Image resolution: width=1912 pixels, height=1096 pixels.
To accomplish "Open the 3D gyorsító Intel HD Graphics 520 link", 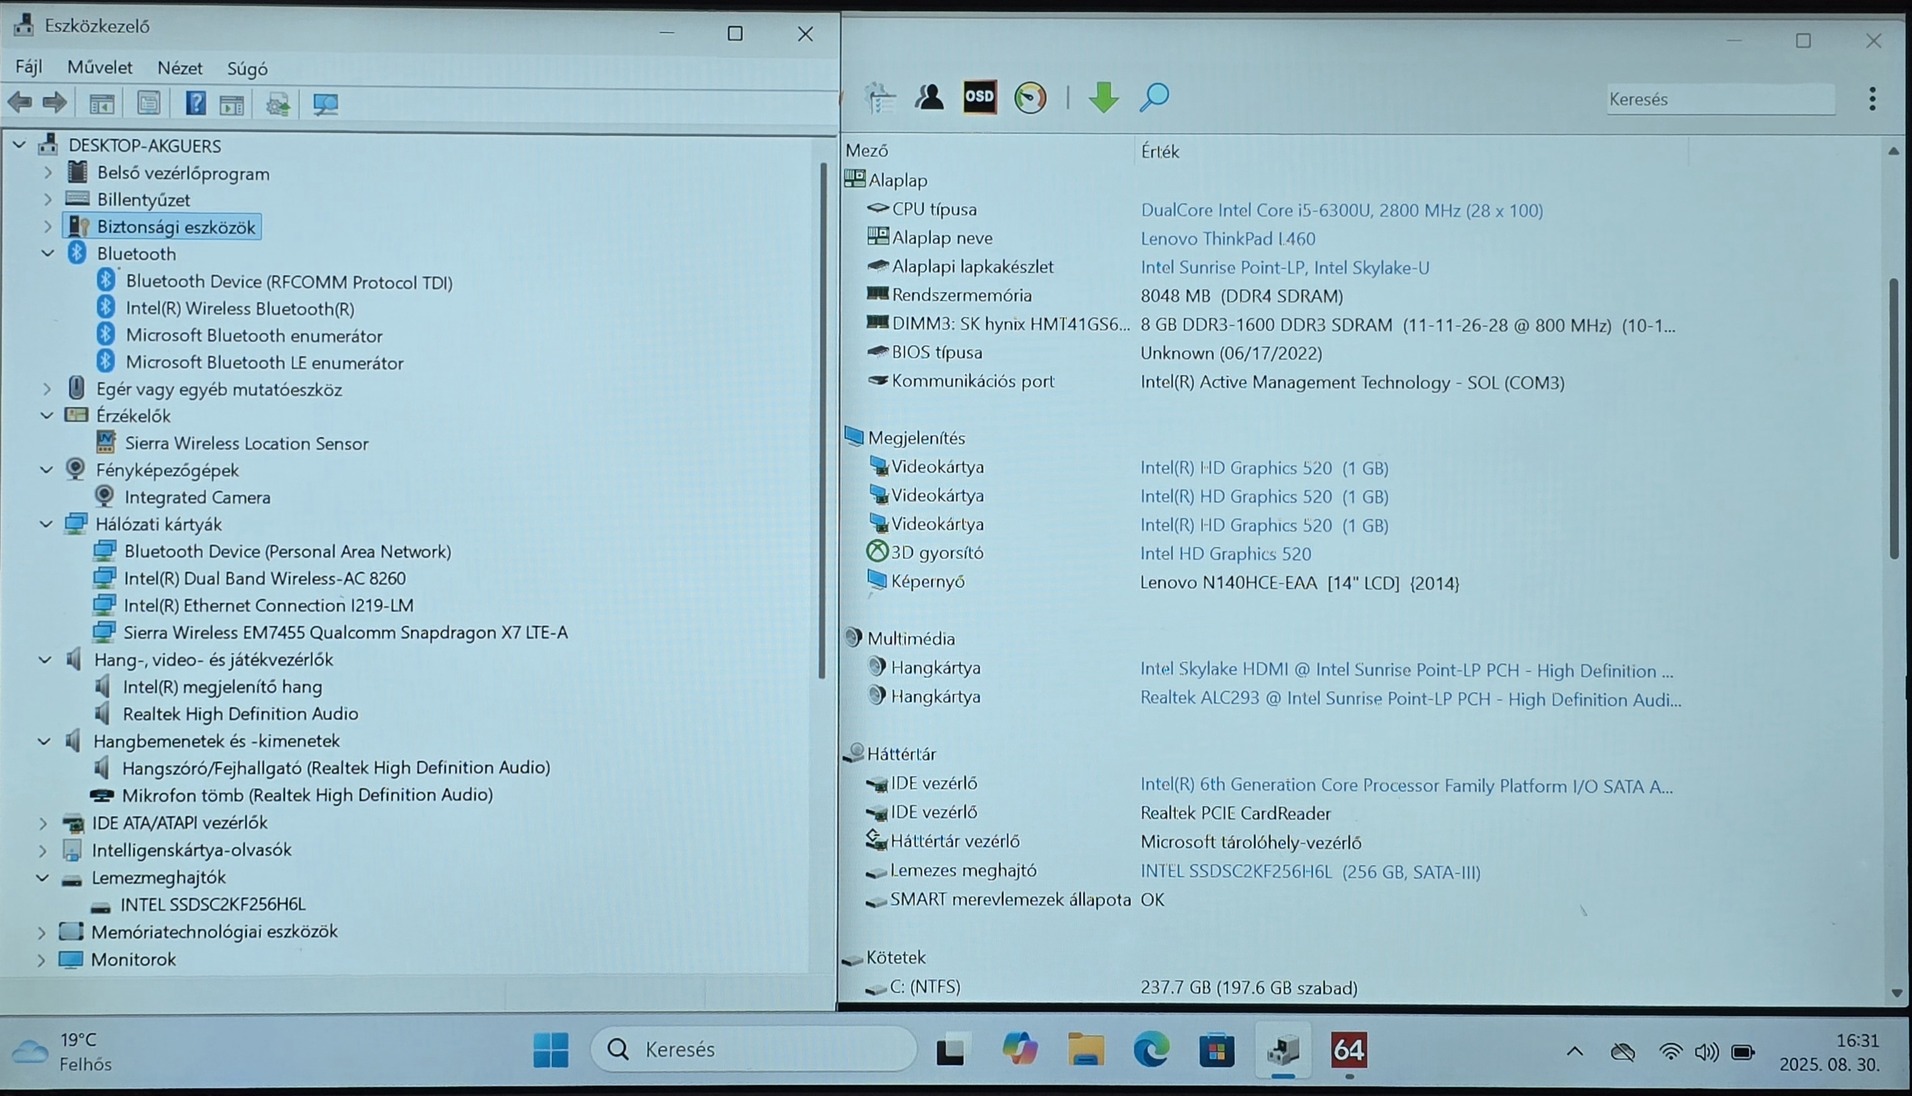I will [1226, 553].
